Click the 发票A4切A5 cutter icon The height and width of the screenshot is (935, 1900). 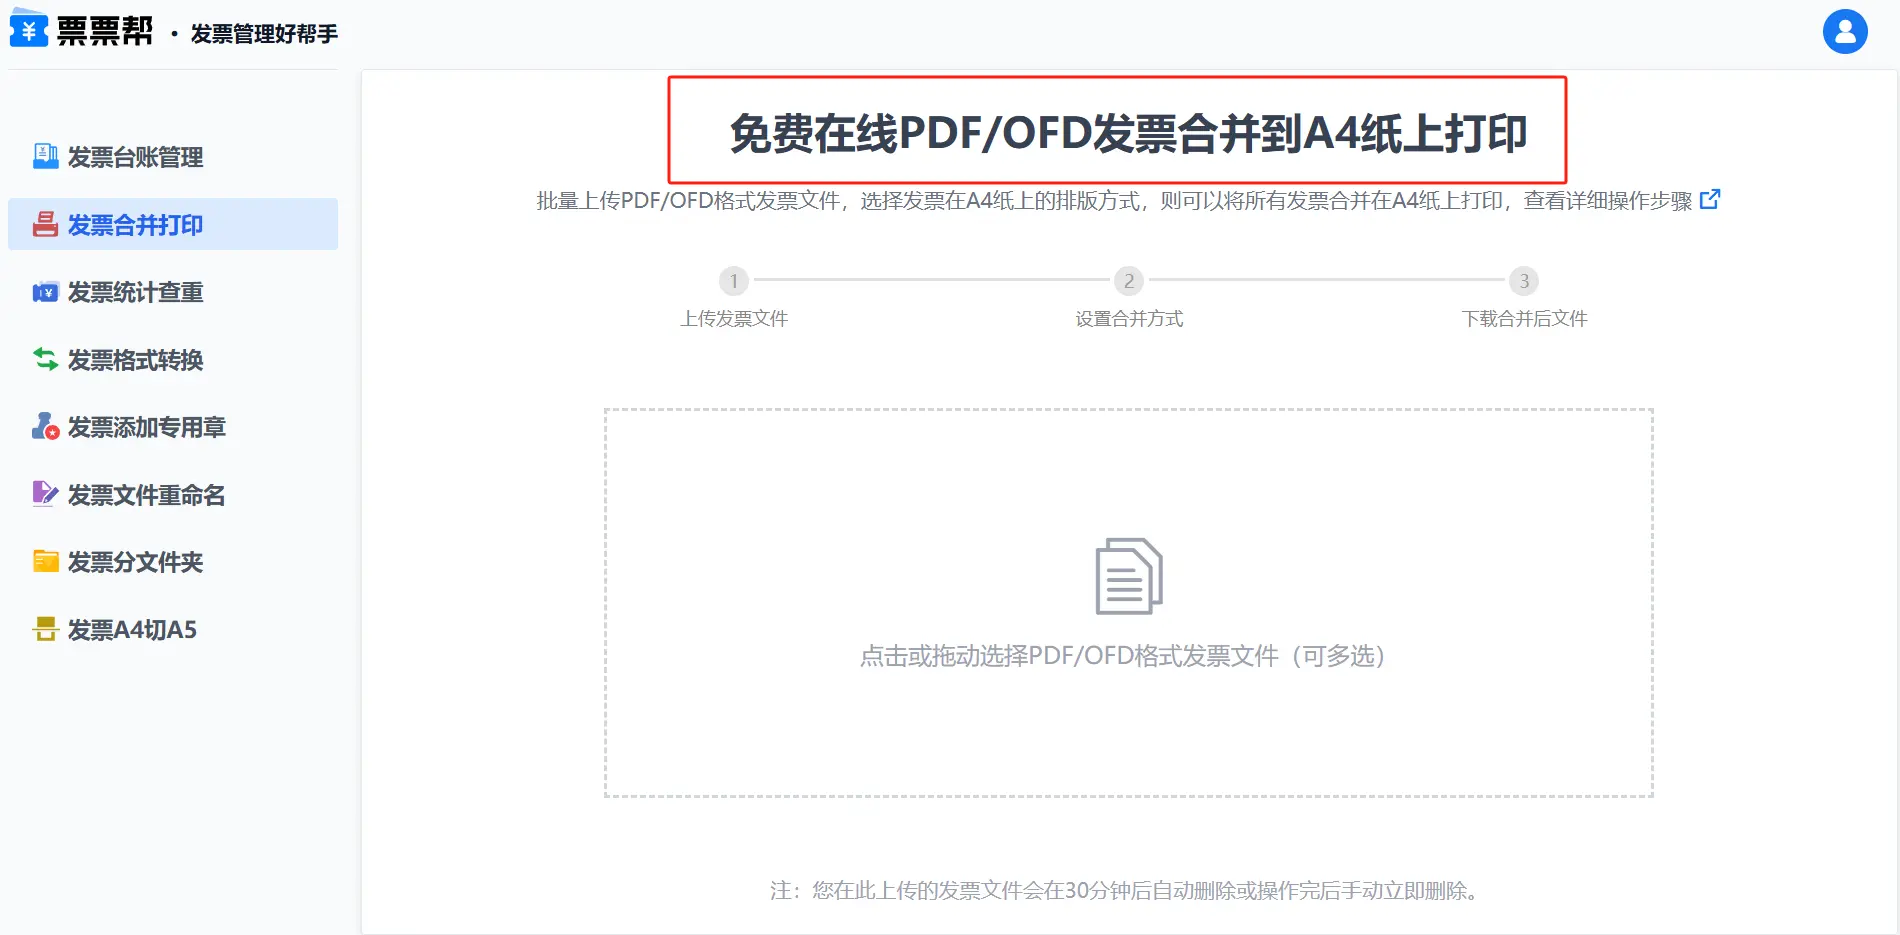[x=45, y=629]
